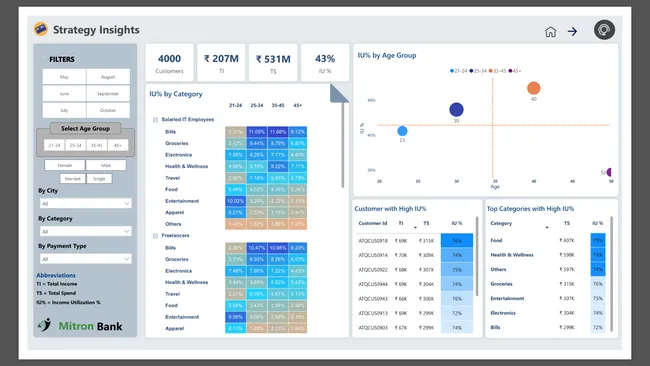Select customer row ATQCUS0913
The width and height of the screenshot is (650, 366).
coord(415,313)
